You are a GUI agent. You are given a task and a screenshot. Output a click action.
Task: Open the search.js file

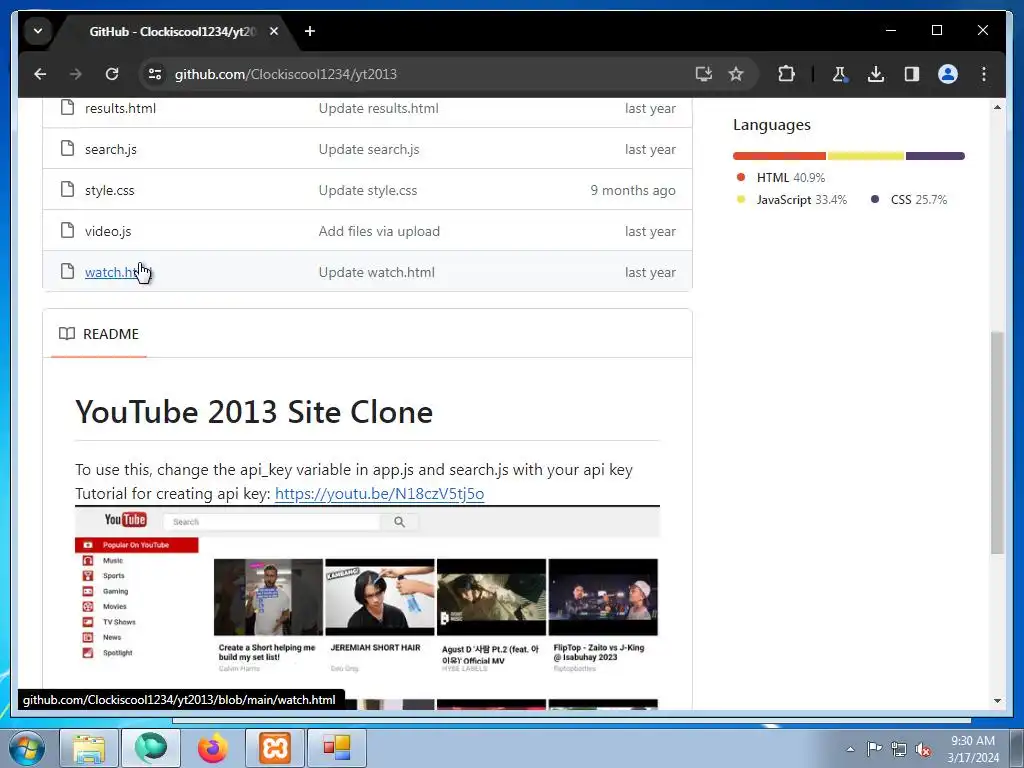click(110, 149)
